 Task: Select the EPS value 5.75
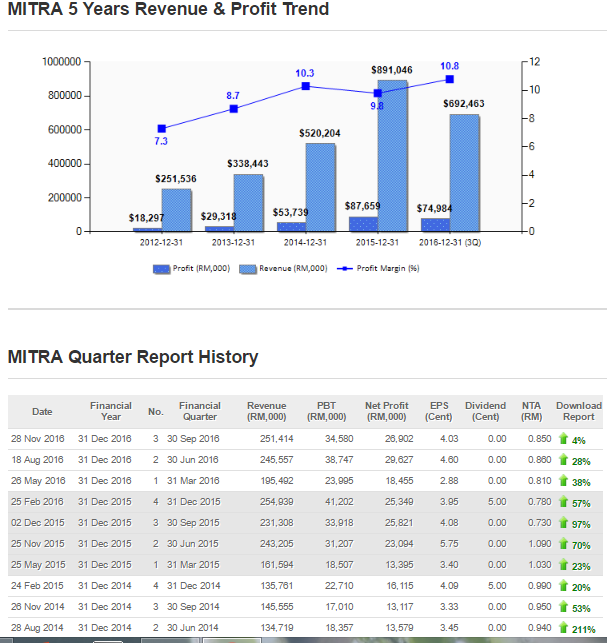pyautogui.click(x=449, y=544)
